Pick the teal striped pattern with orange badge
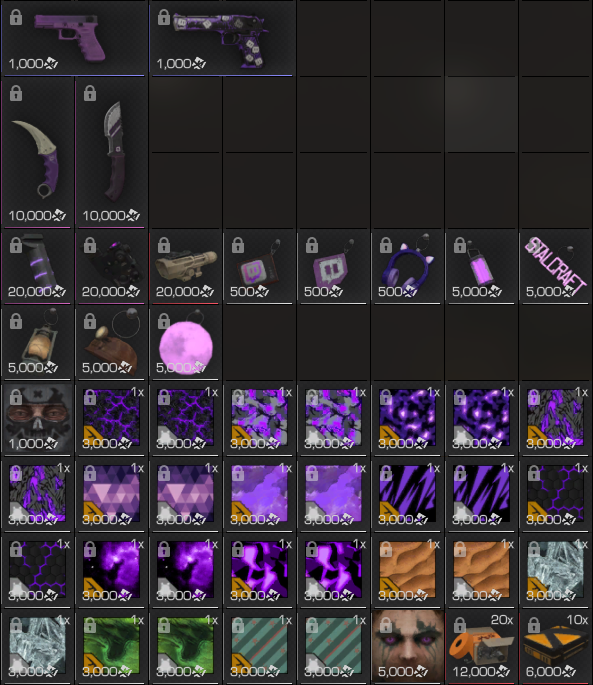 pyautogui.click(x=259, y=646)
